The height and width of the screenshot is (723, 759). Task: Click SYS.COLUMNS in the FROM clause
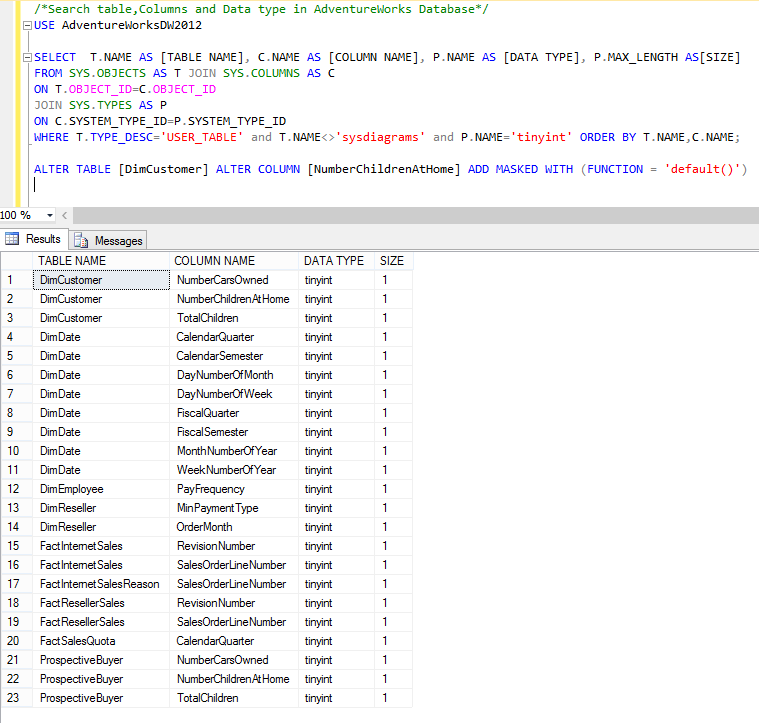[x=261, y=73]
